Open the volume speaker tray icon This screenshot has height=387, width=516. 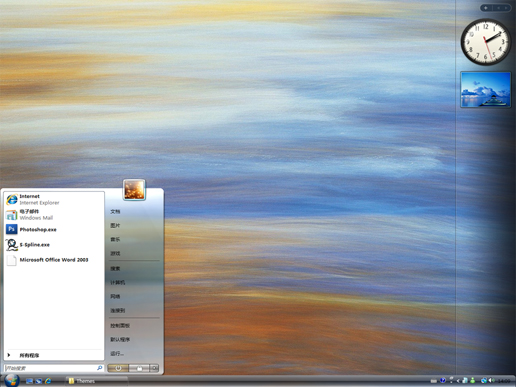pyautogui.click(x=491, y=380)
